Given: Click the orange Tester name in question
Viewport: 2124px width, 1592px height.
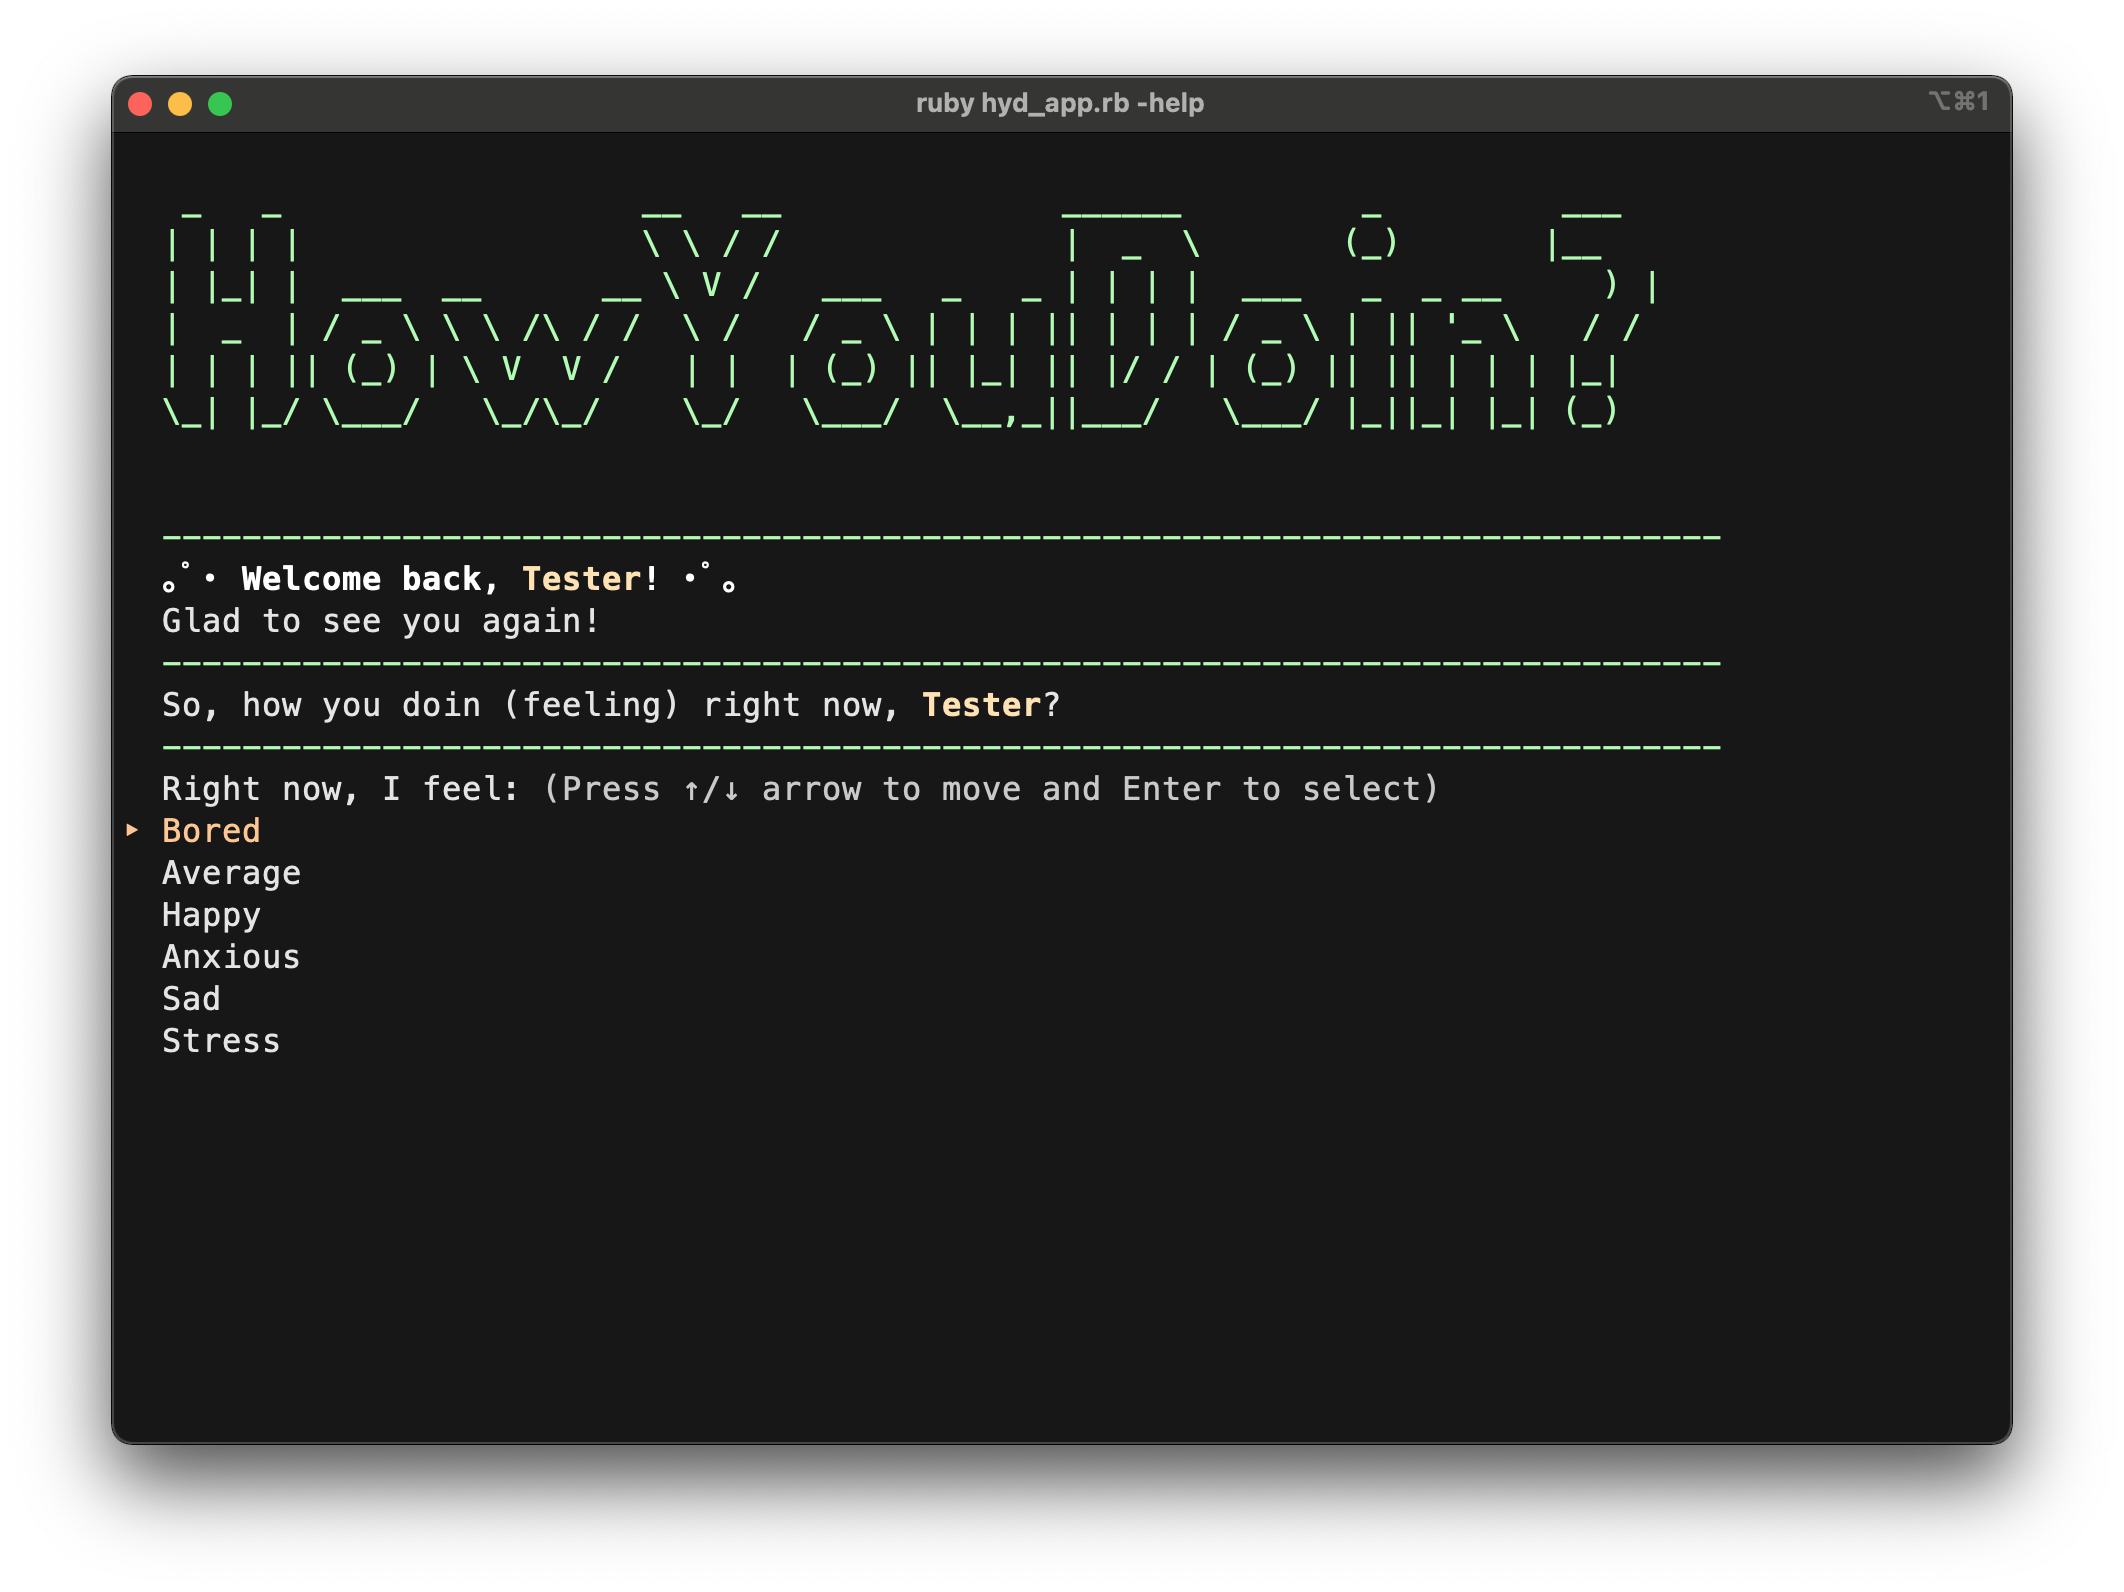Looking at the screenshot, I should click(980, 705).
